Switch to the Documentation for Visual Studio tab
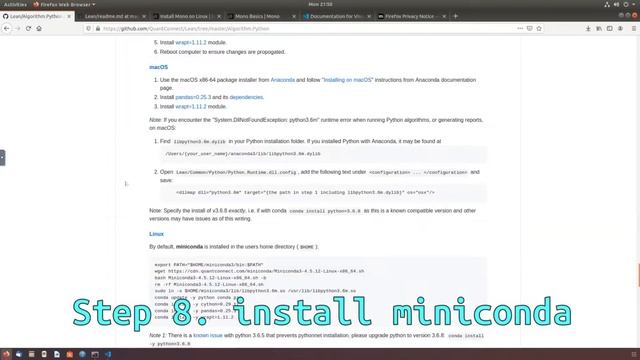This screenshot has height=360, width=640. (x=337, y=16)
